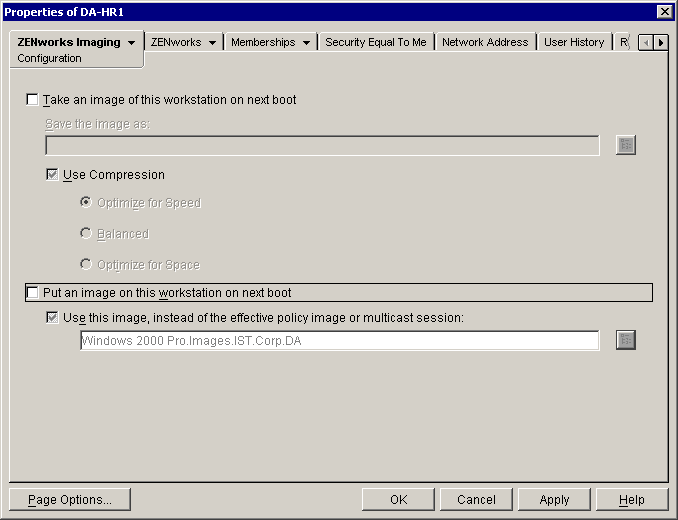Select Optimize for Speed radio button
Screen dimensions: 678x520
pos(86,202)
